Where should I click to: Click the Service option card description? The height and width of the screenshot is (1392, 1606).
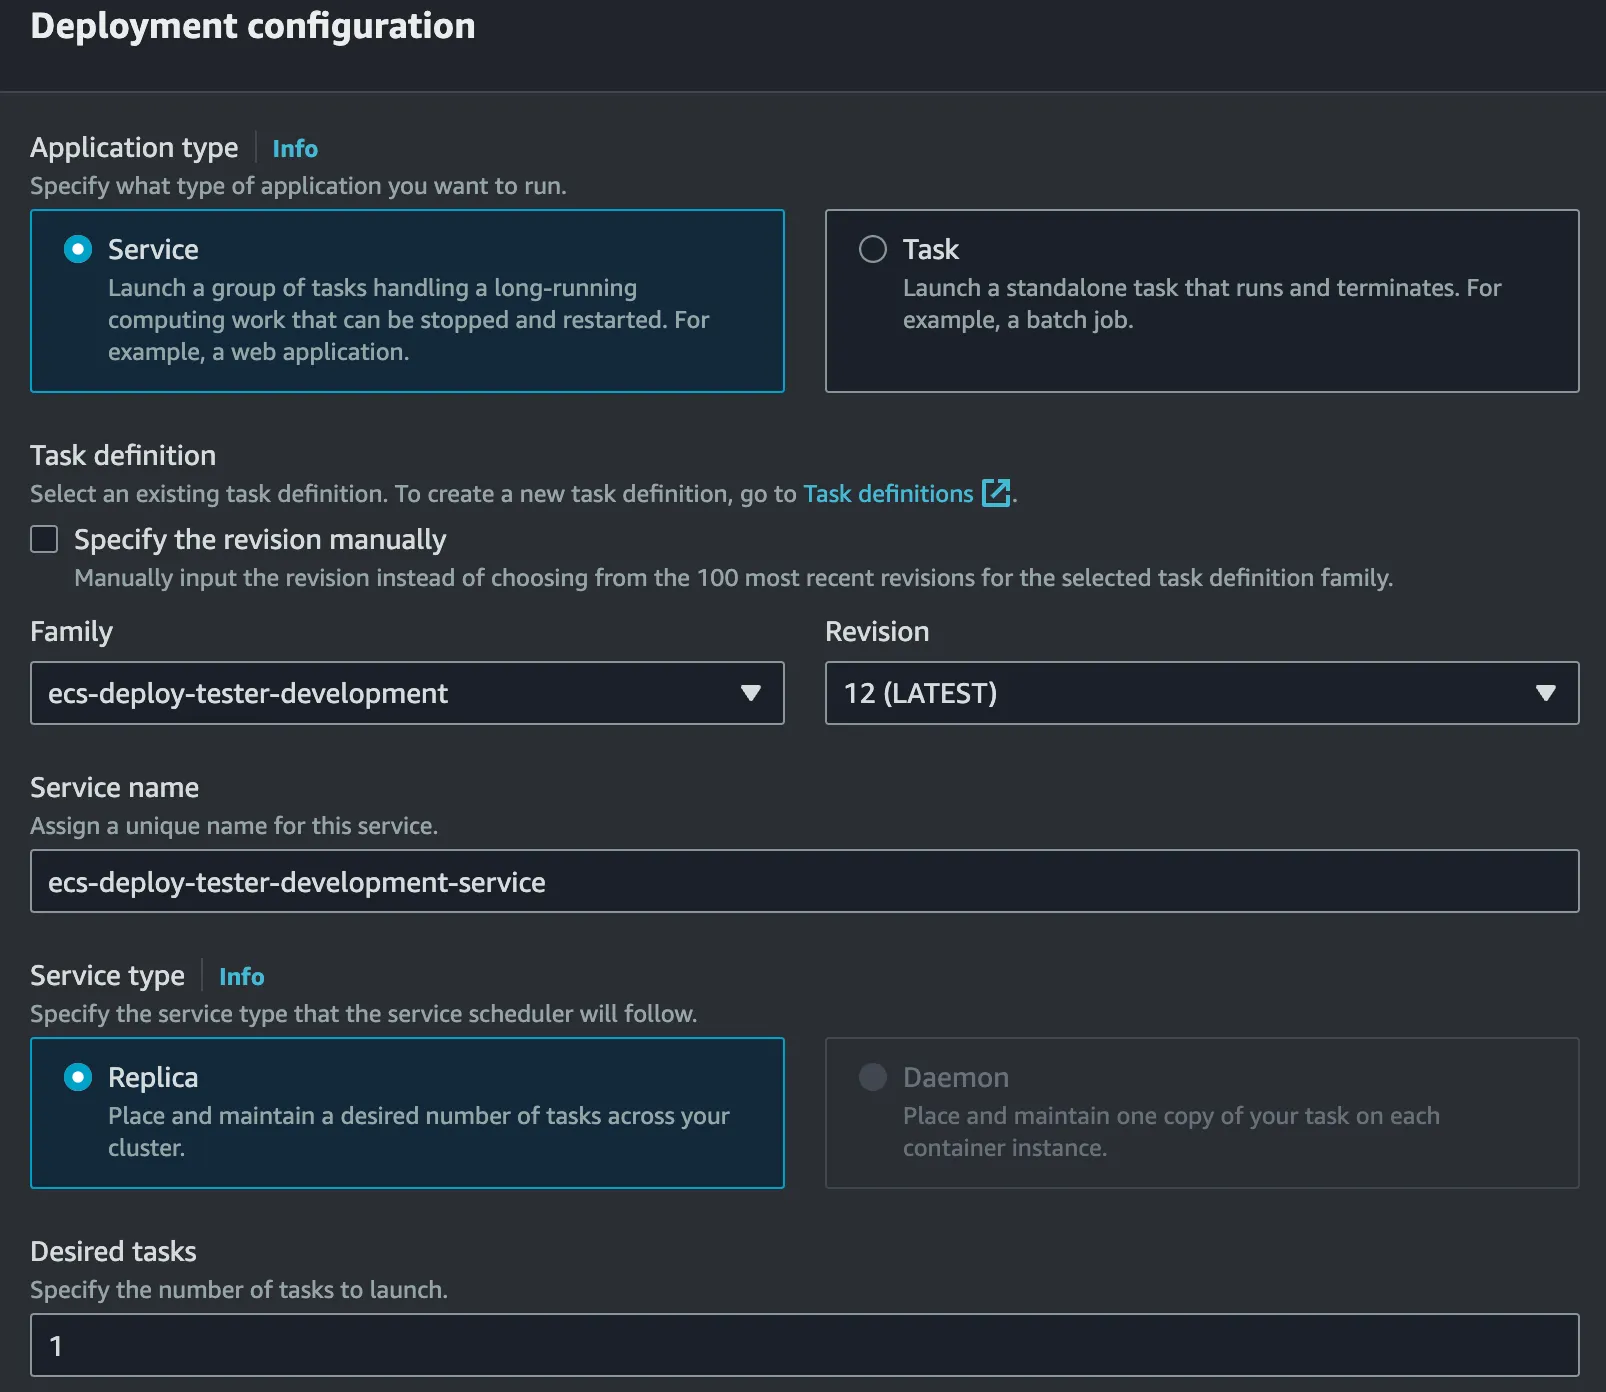pyautogui.click(x=408, y=320)
